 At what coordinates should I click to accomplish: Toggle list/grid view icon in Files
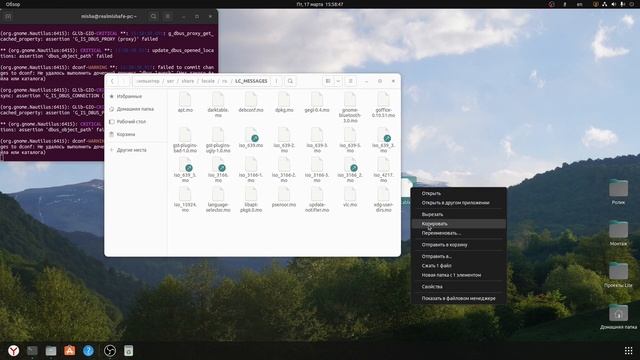point(328,81)
